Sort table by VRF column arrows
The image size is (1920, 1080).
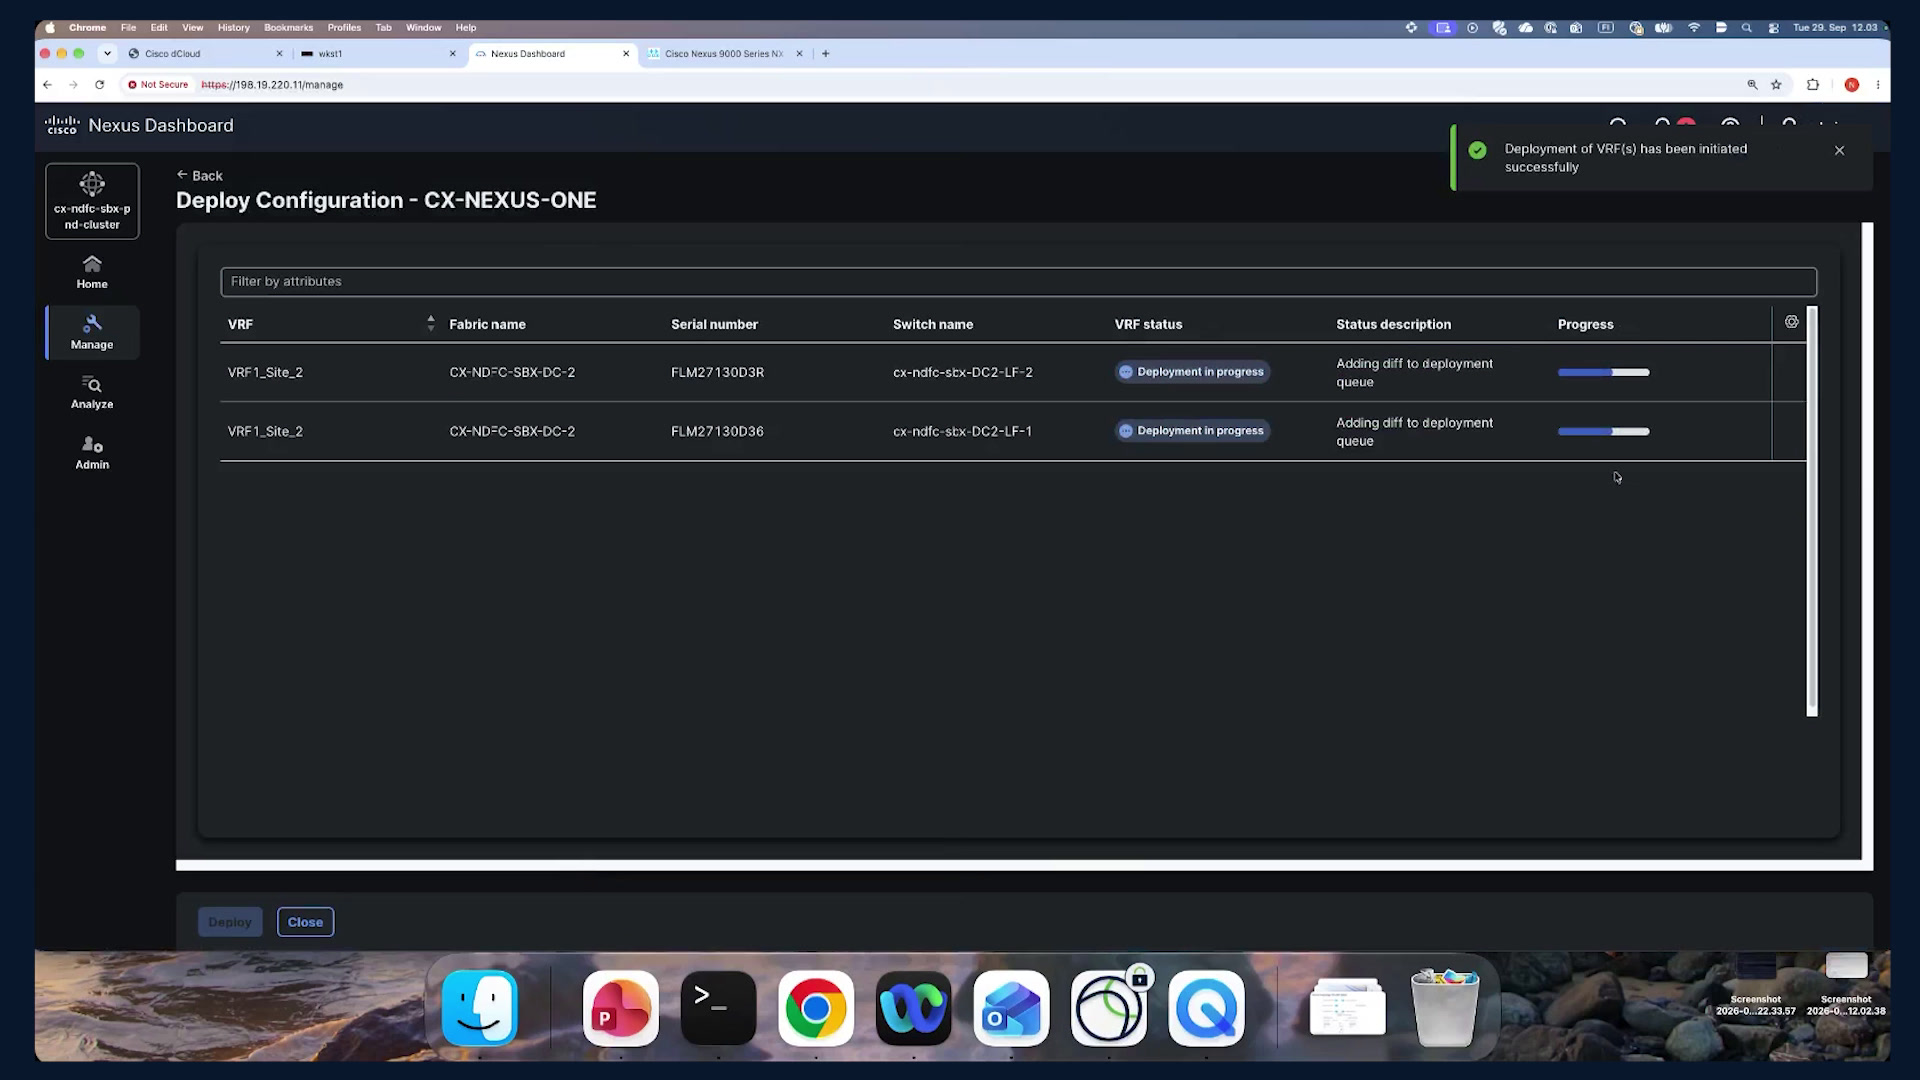pyautogui.click(x=431, y=323)
